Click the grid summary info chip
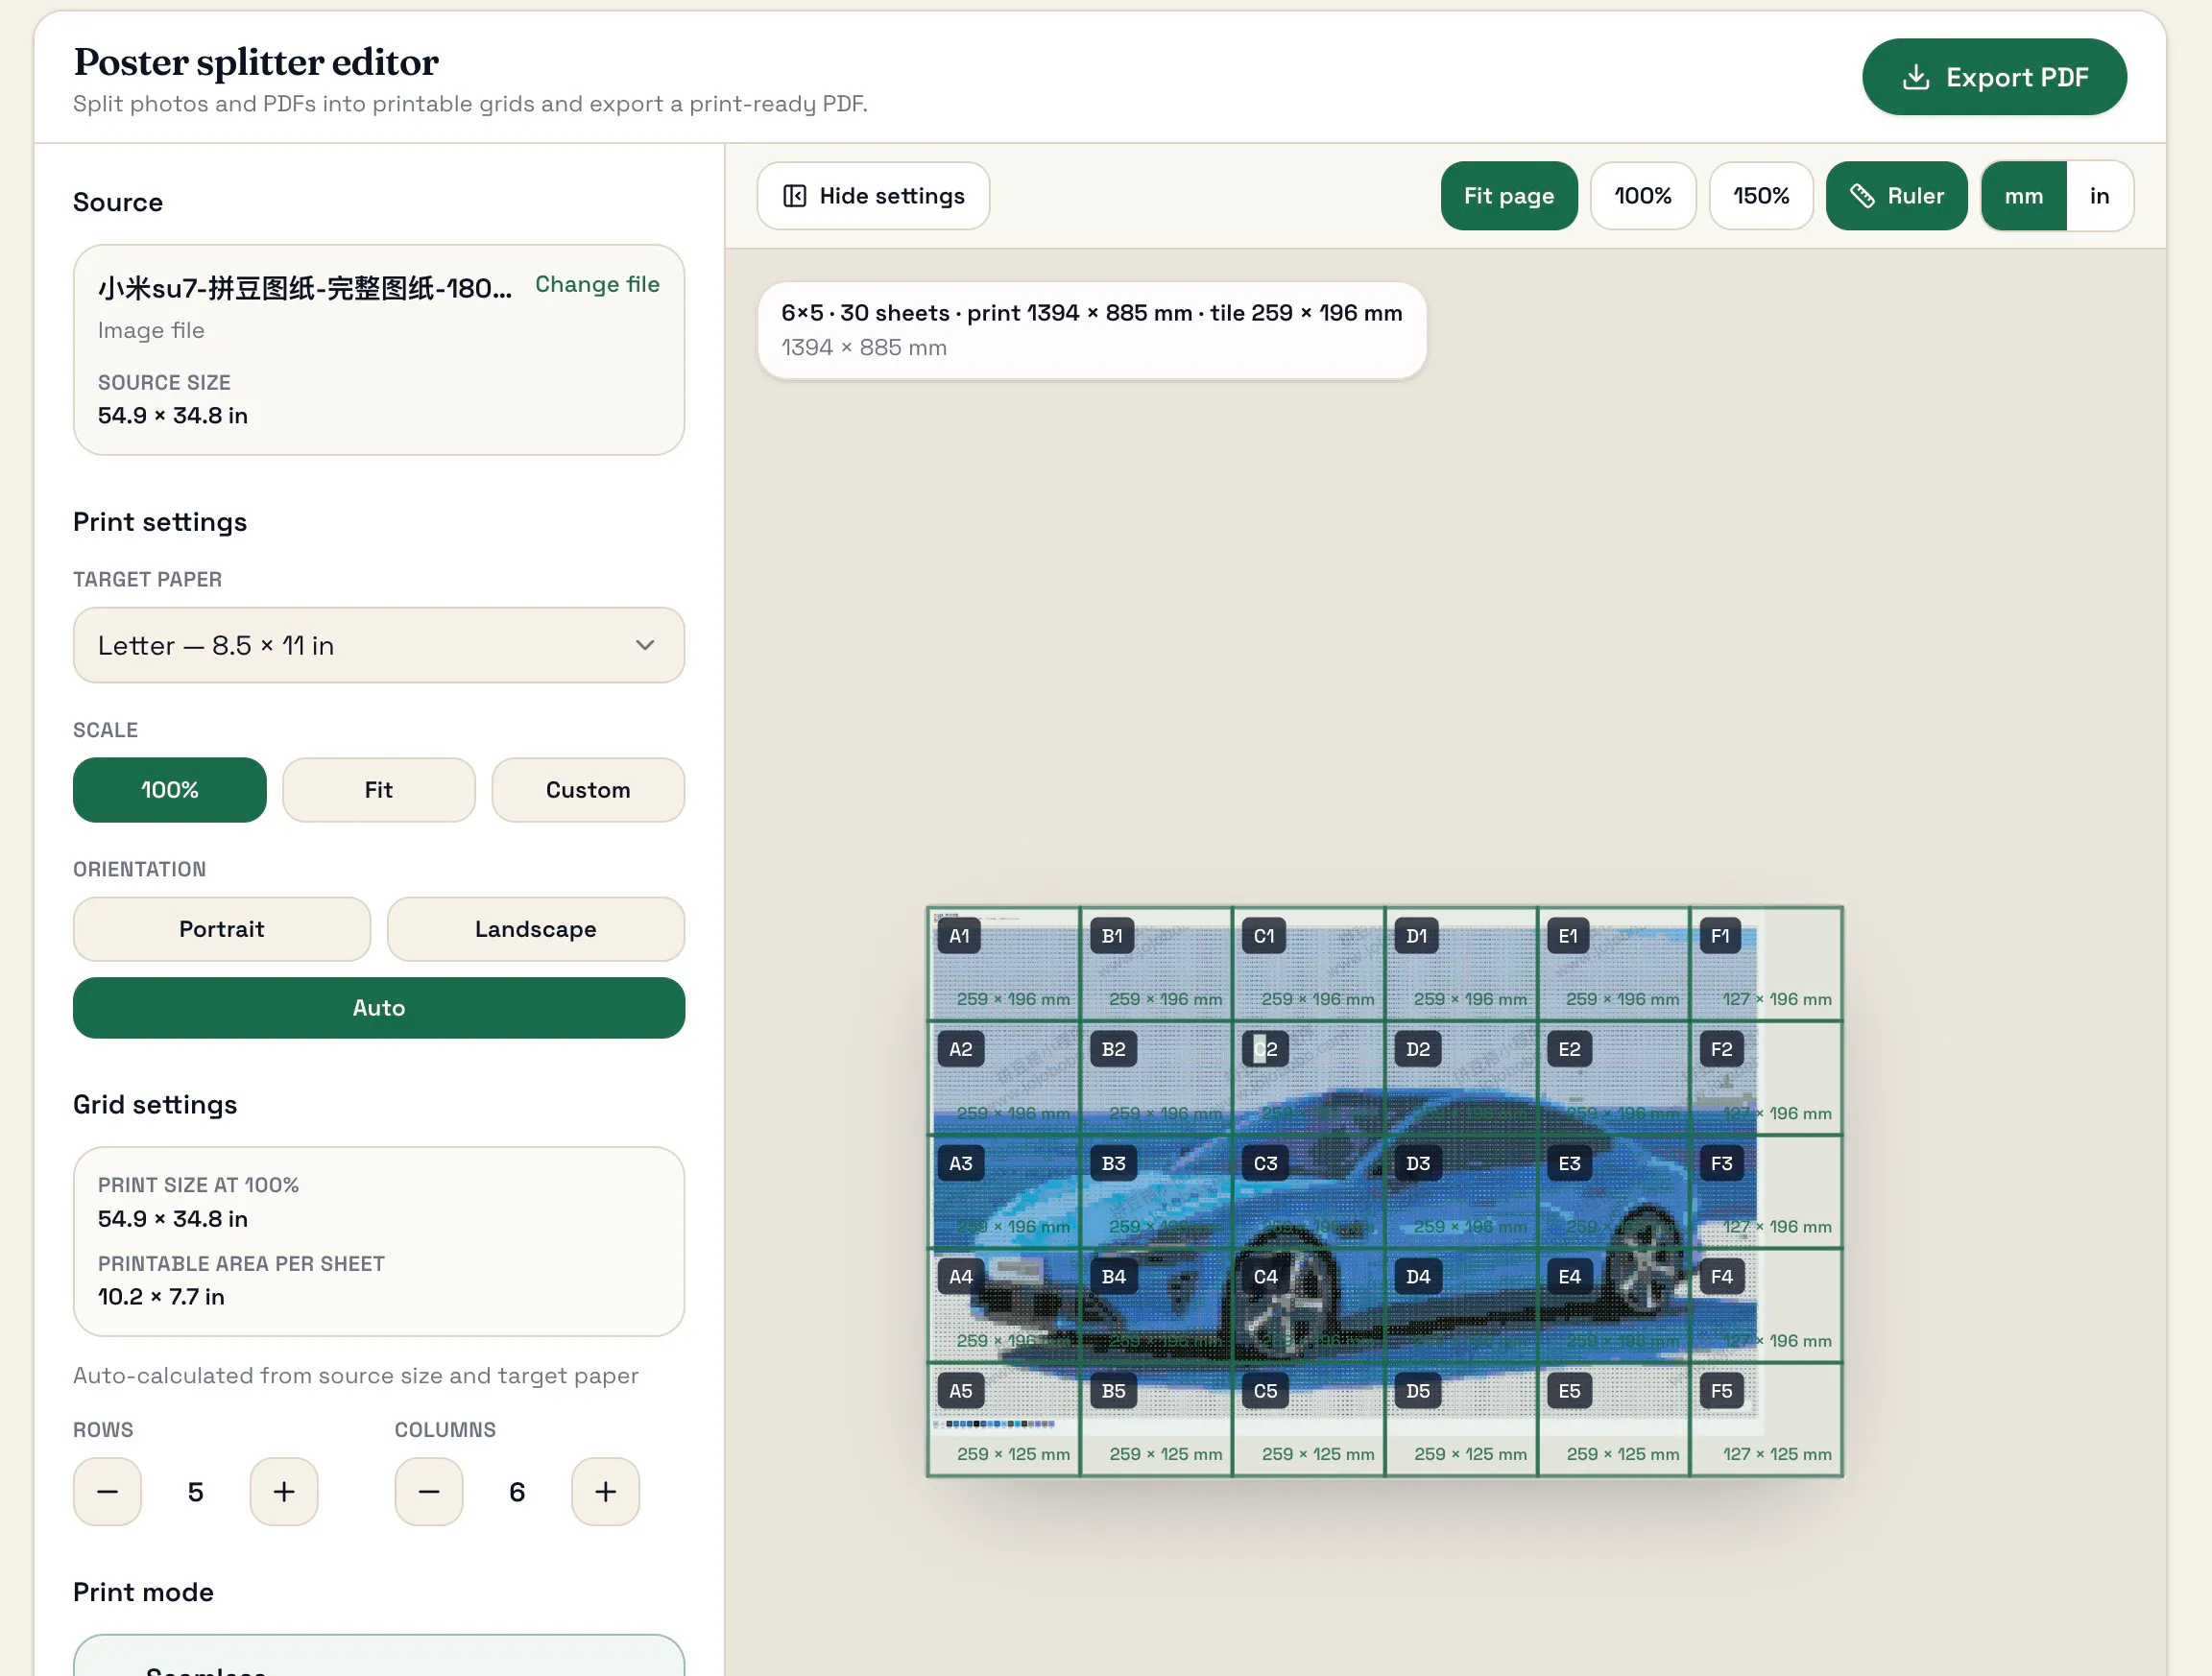The width and height of the screenshot is (2212, 1676). (1092, 330)
